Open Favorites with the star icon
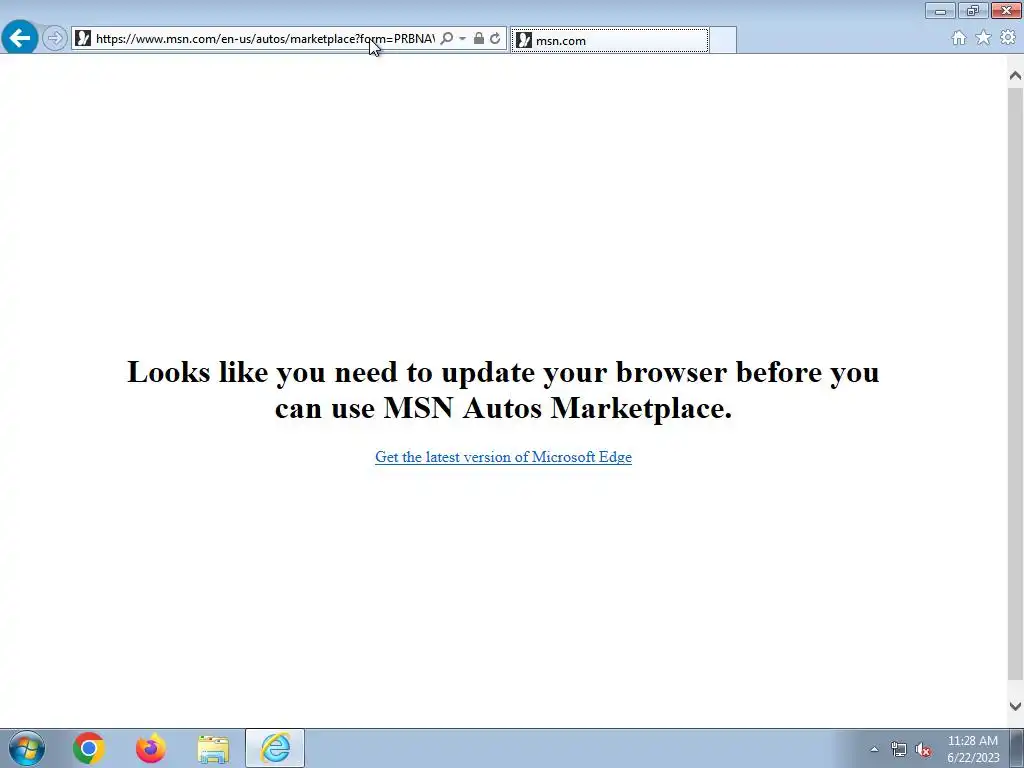Image resolution: width=1024 pixels, height=768 pixels. tap(983, 38)
